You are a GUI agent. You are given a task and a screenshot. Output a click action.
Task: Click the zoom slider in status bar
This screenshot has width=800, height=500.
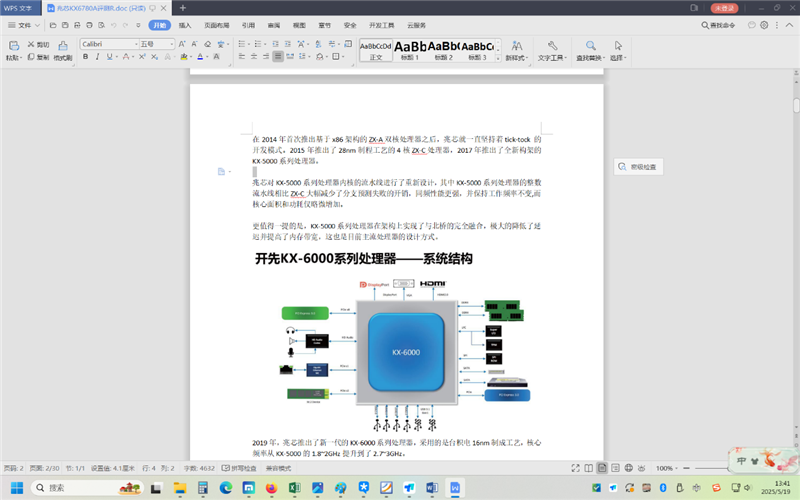[712, 468]
